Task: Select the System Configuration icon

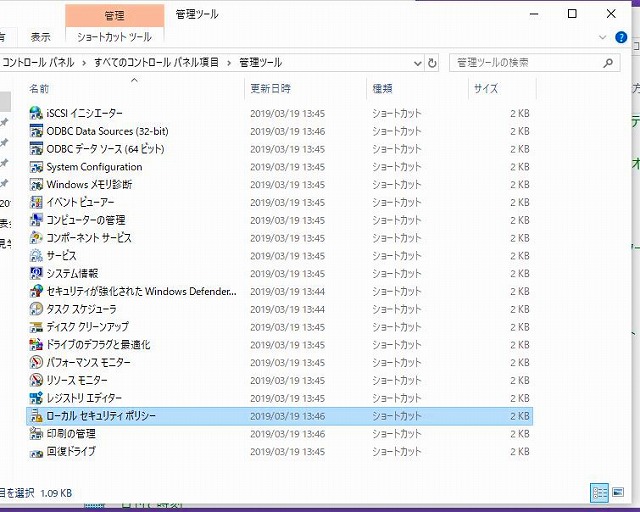Action: 36,167
